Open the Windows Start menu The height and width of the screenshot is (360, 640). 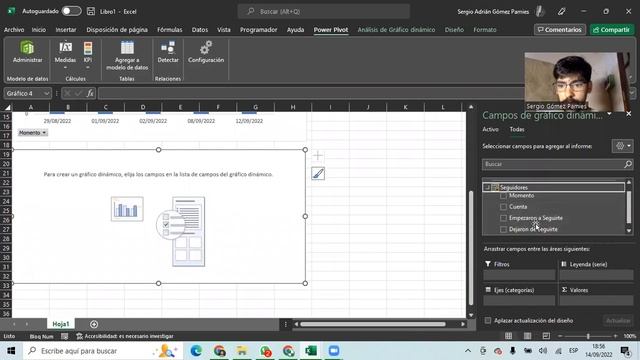coord(11,351)
